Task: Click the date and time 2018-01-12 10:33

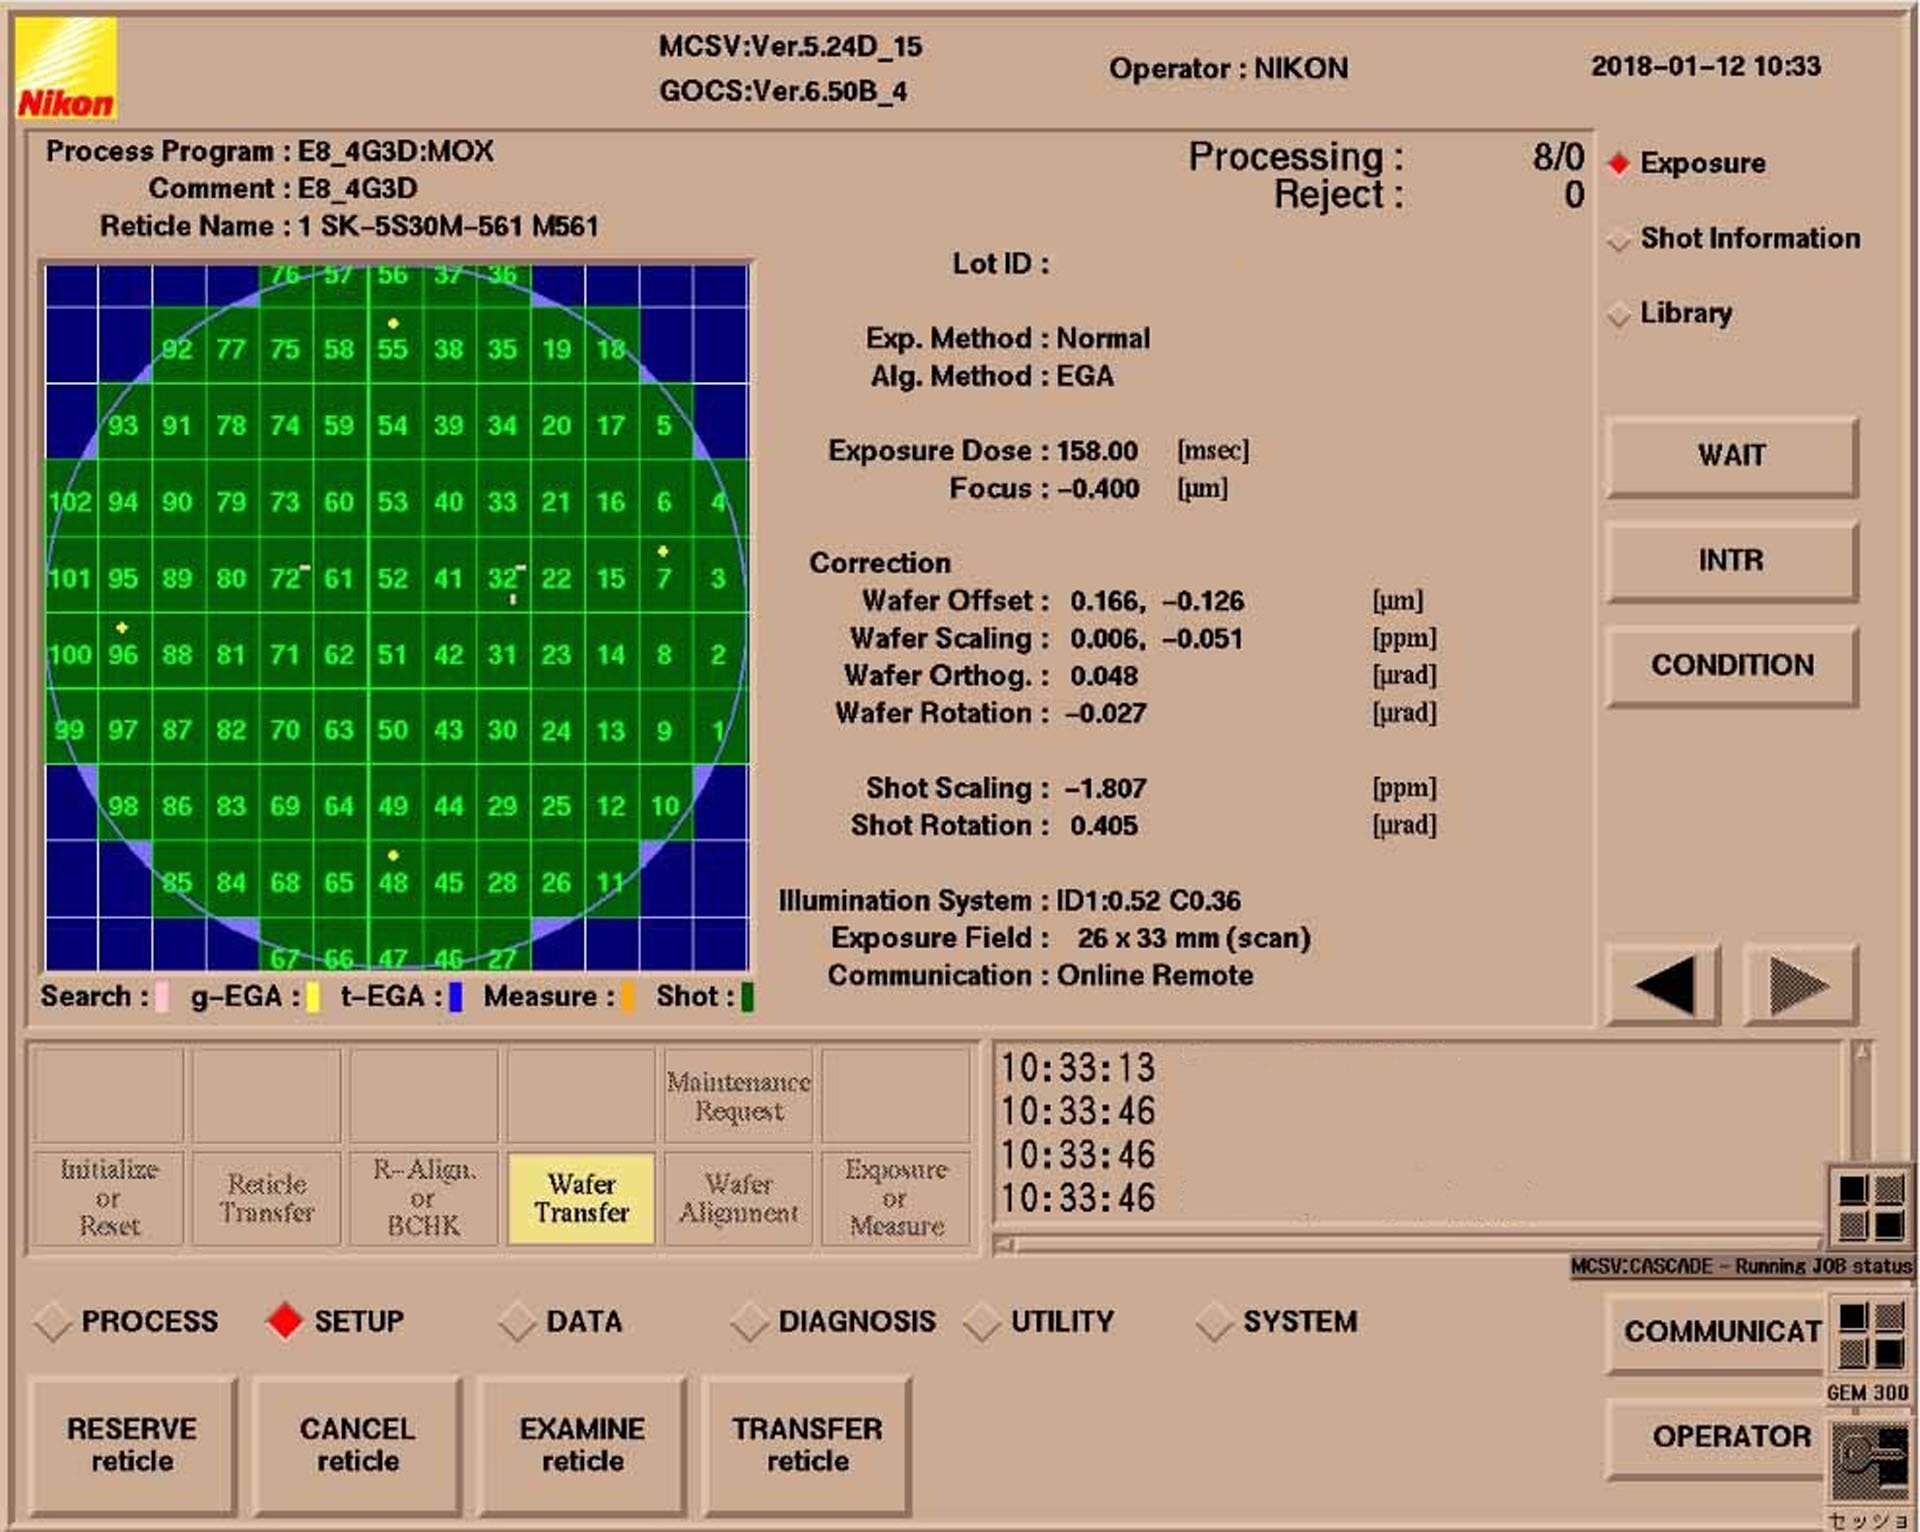Action: [x=1706, y=66]
